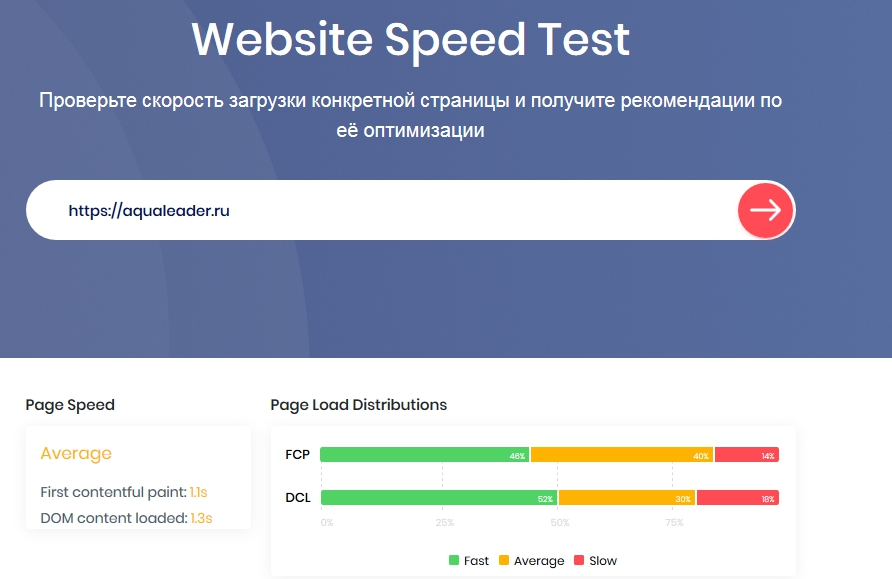This screenshot has height=579, width=892.
Task: Click the Website Speed Test title
Action: [411, 38]
